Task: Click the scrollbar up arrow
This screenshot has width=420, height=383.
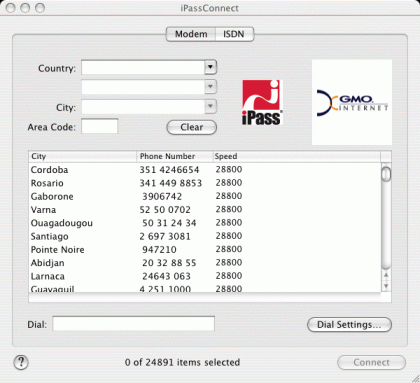Action: [386, 275]
